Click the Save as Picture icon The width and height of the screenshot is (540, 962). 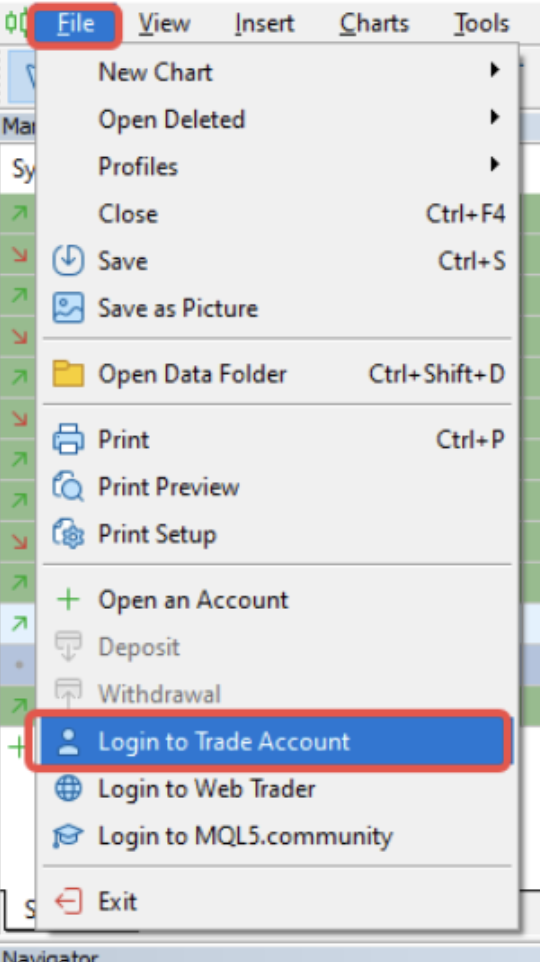pos(68,308)
